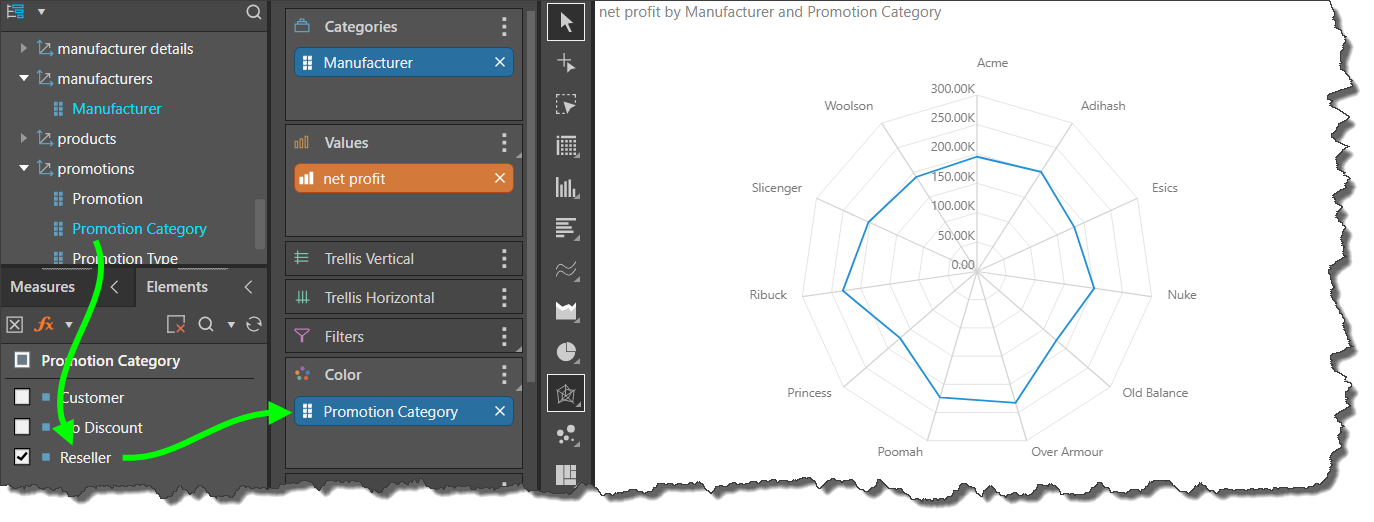Image resolution: width=1374 pixels, height=522 pixels.
Task: Click the orange fx formula icon
Action: pyautogui.click(x=45, y=324)
